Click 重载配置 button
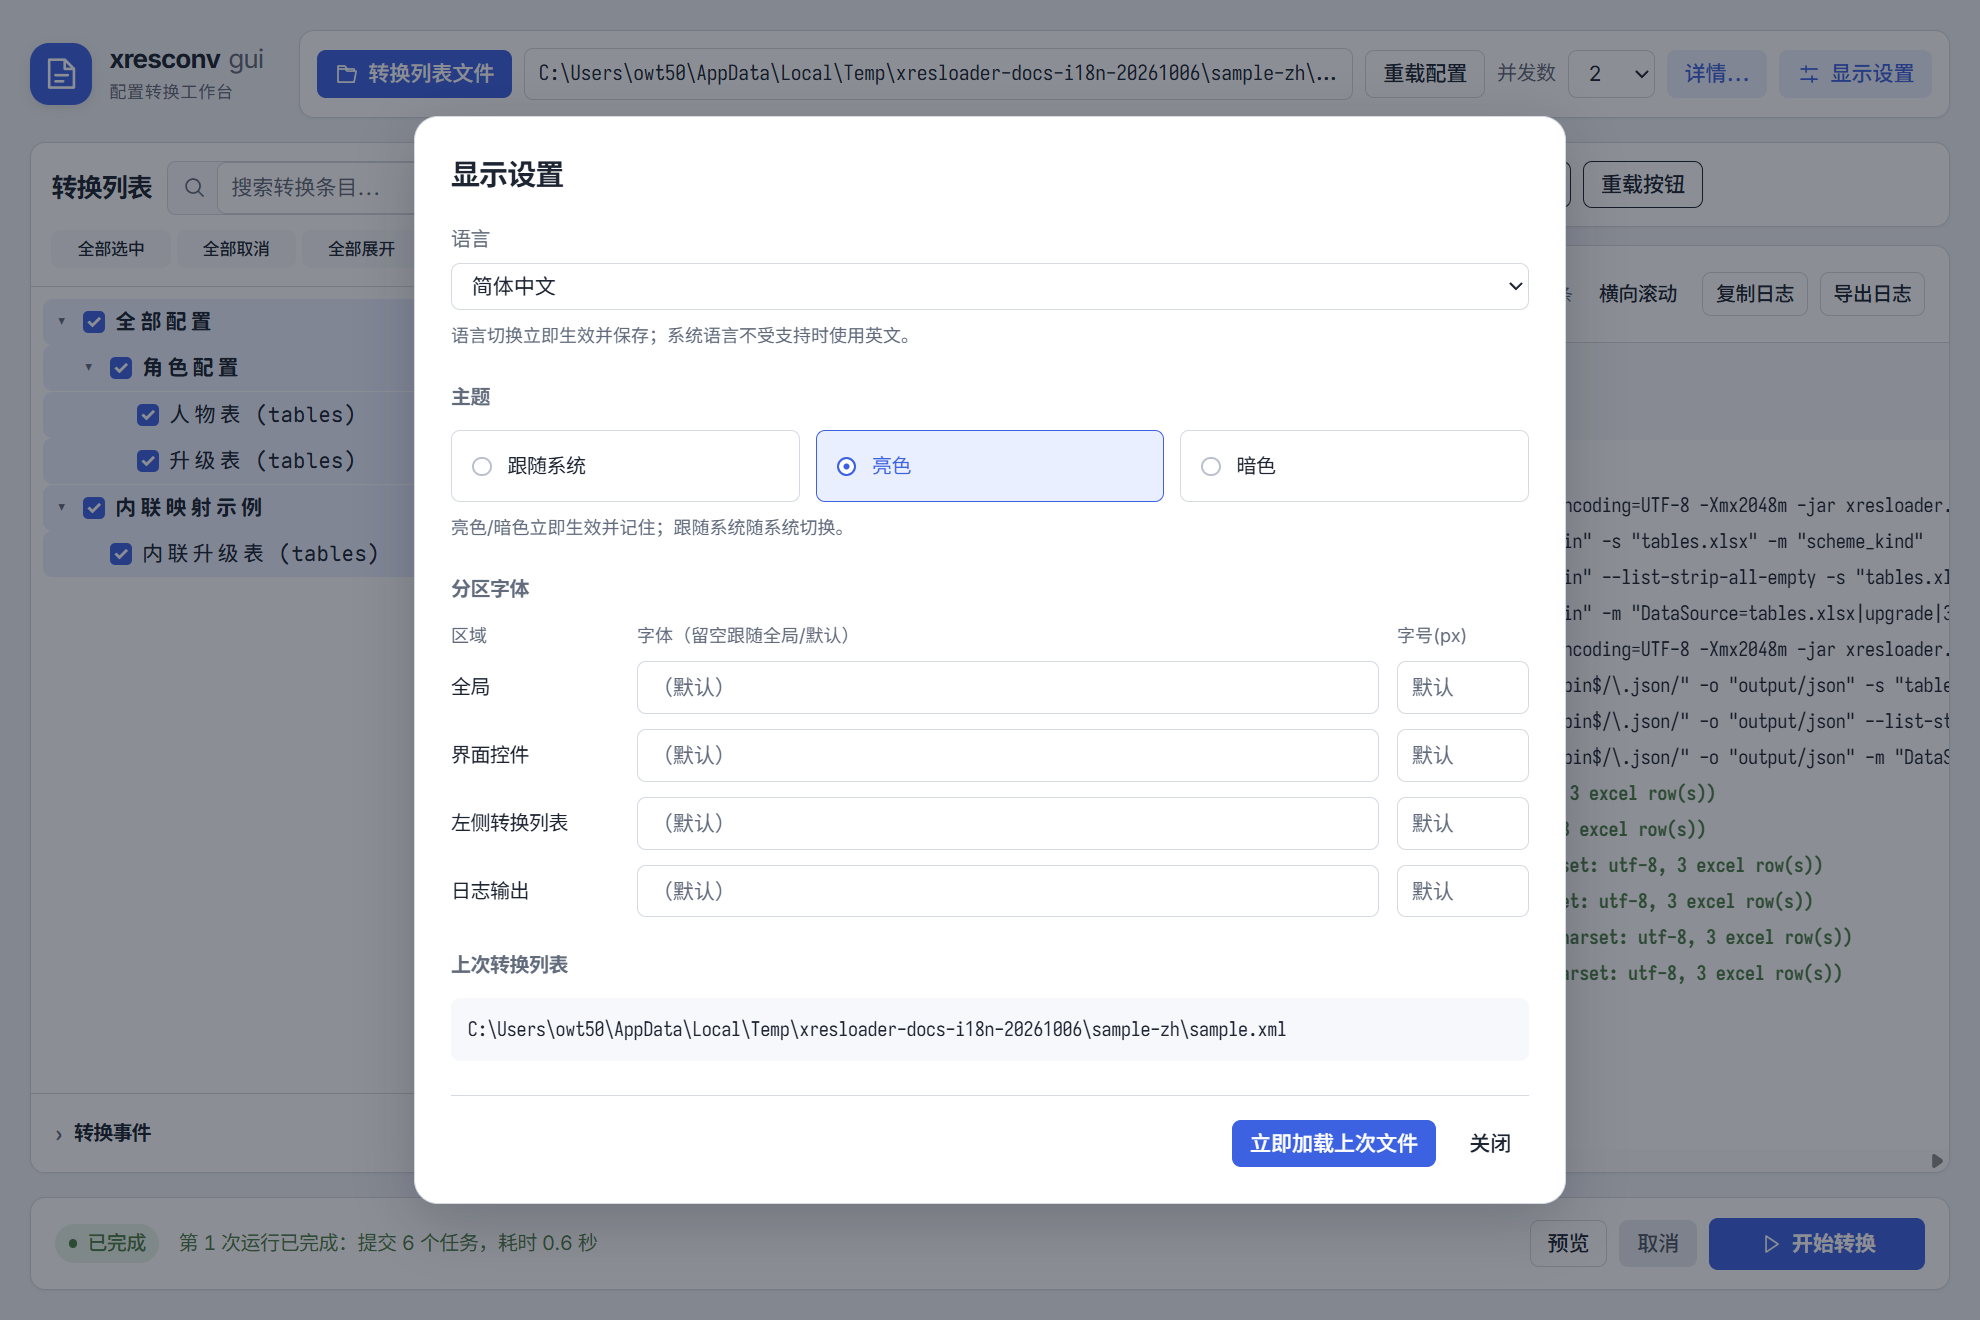 click(x=1425, y=74)
